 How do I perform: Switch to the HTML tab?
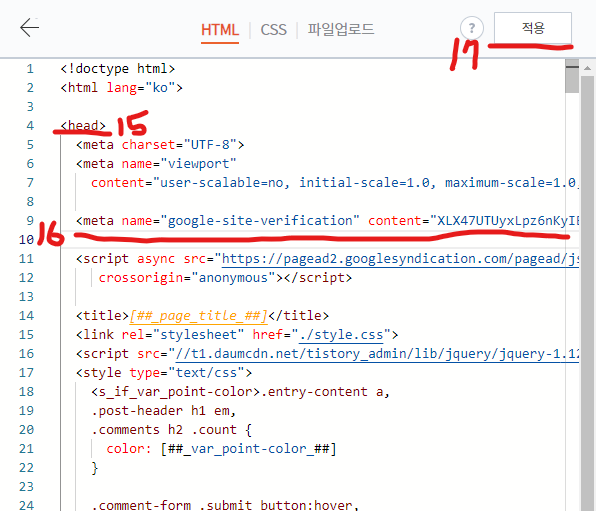(x=220, y=30)
